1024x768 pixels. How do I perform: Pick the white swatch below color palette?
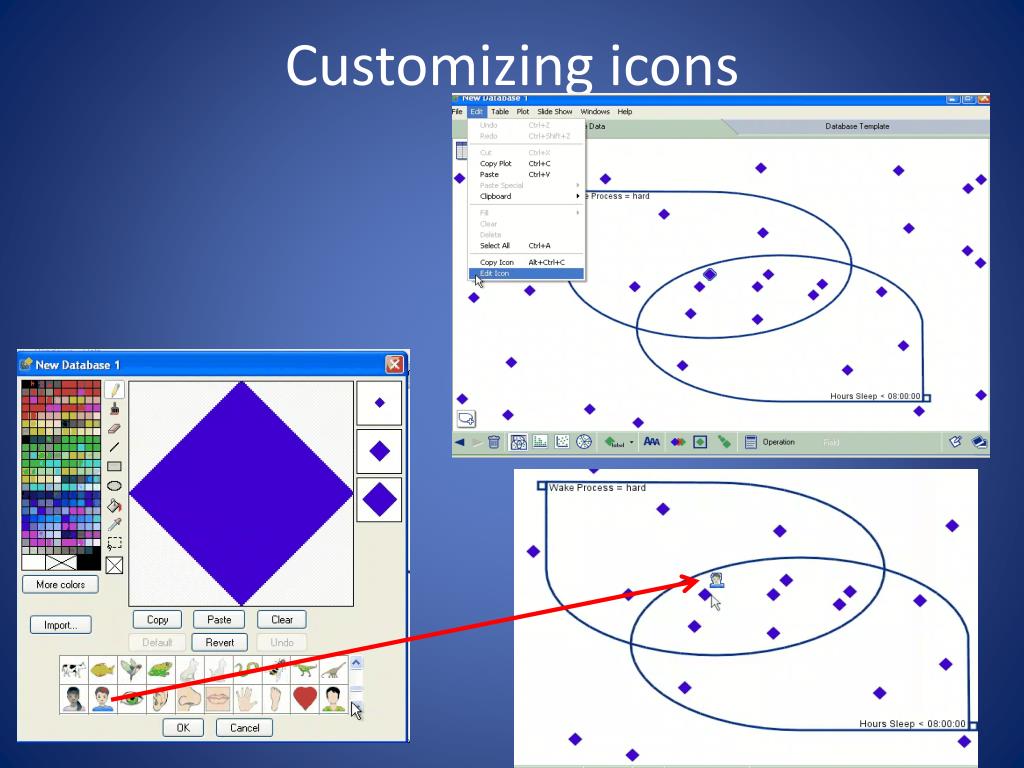point(33,562)
